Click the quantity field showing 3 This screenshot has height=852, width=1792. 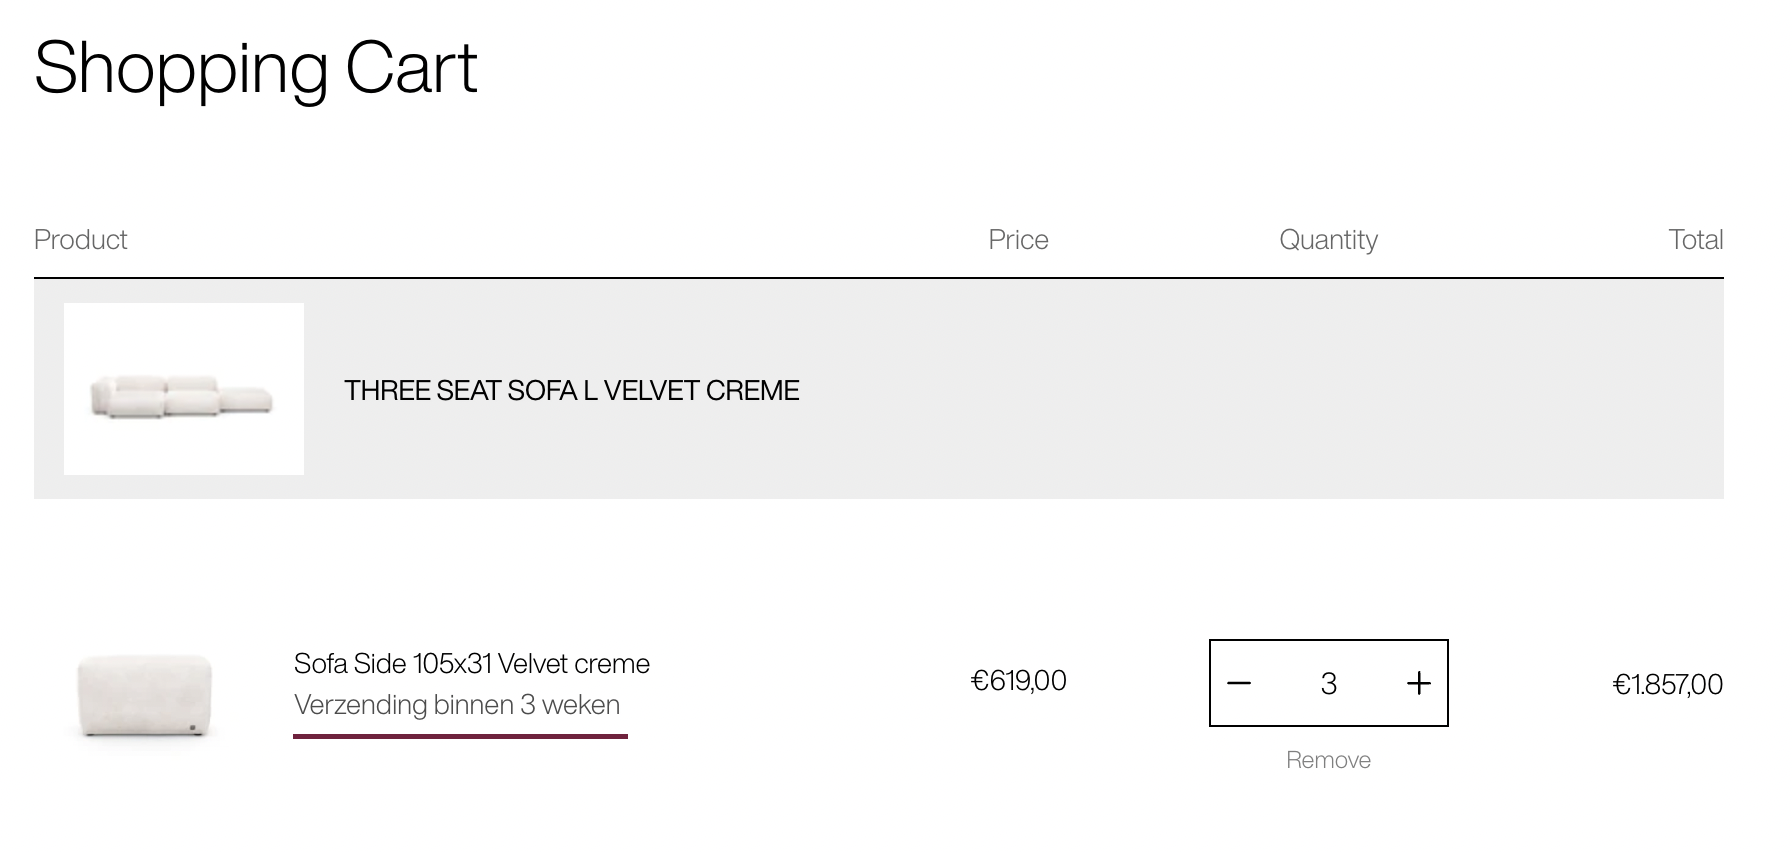tap(1329, 684)
